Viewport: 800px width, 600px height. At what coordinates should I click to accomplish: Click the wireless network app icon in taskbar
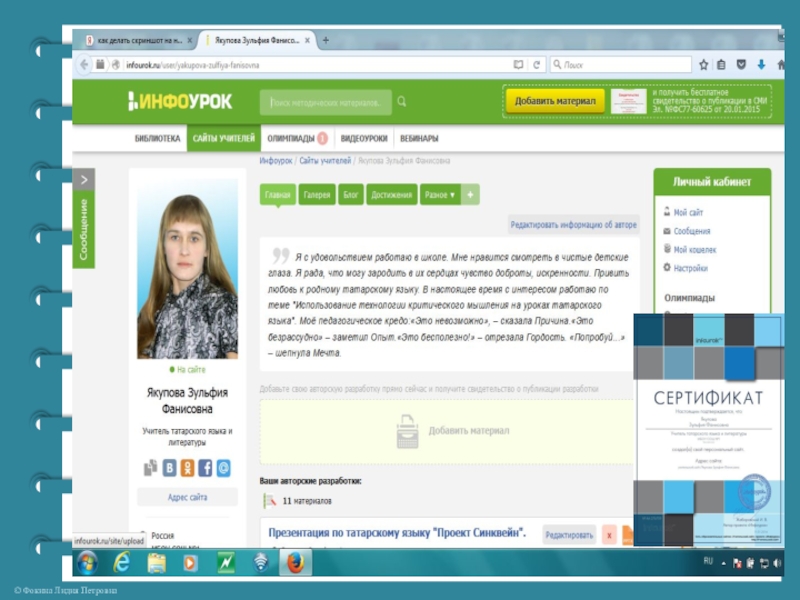(x=261, y=563)
